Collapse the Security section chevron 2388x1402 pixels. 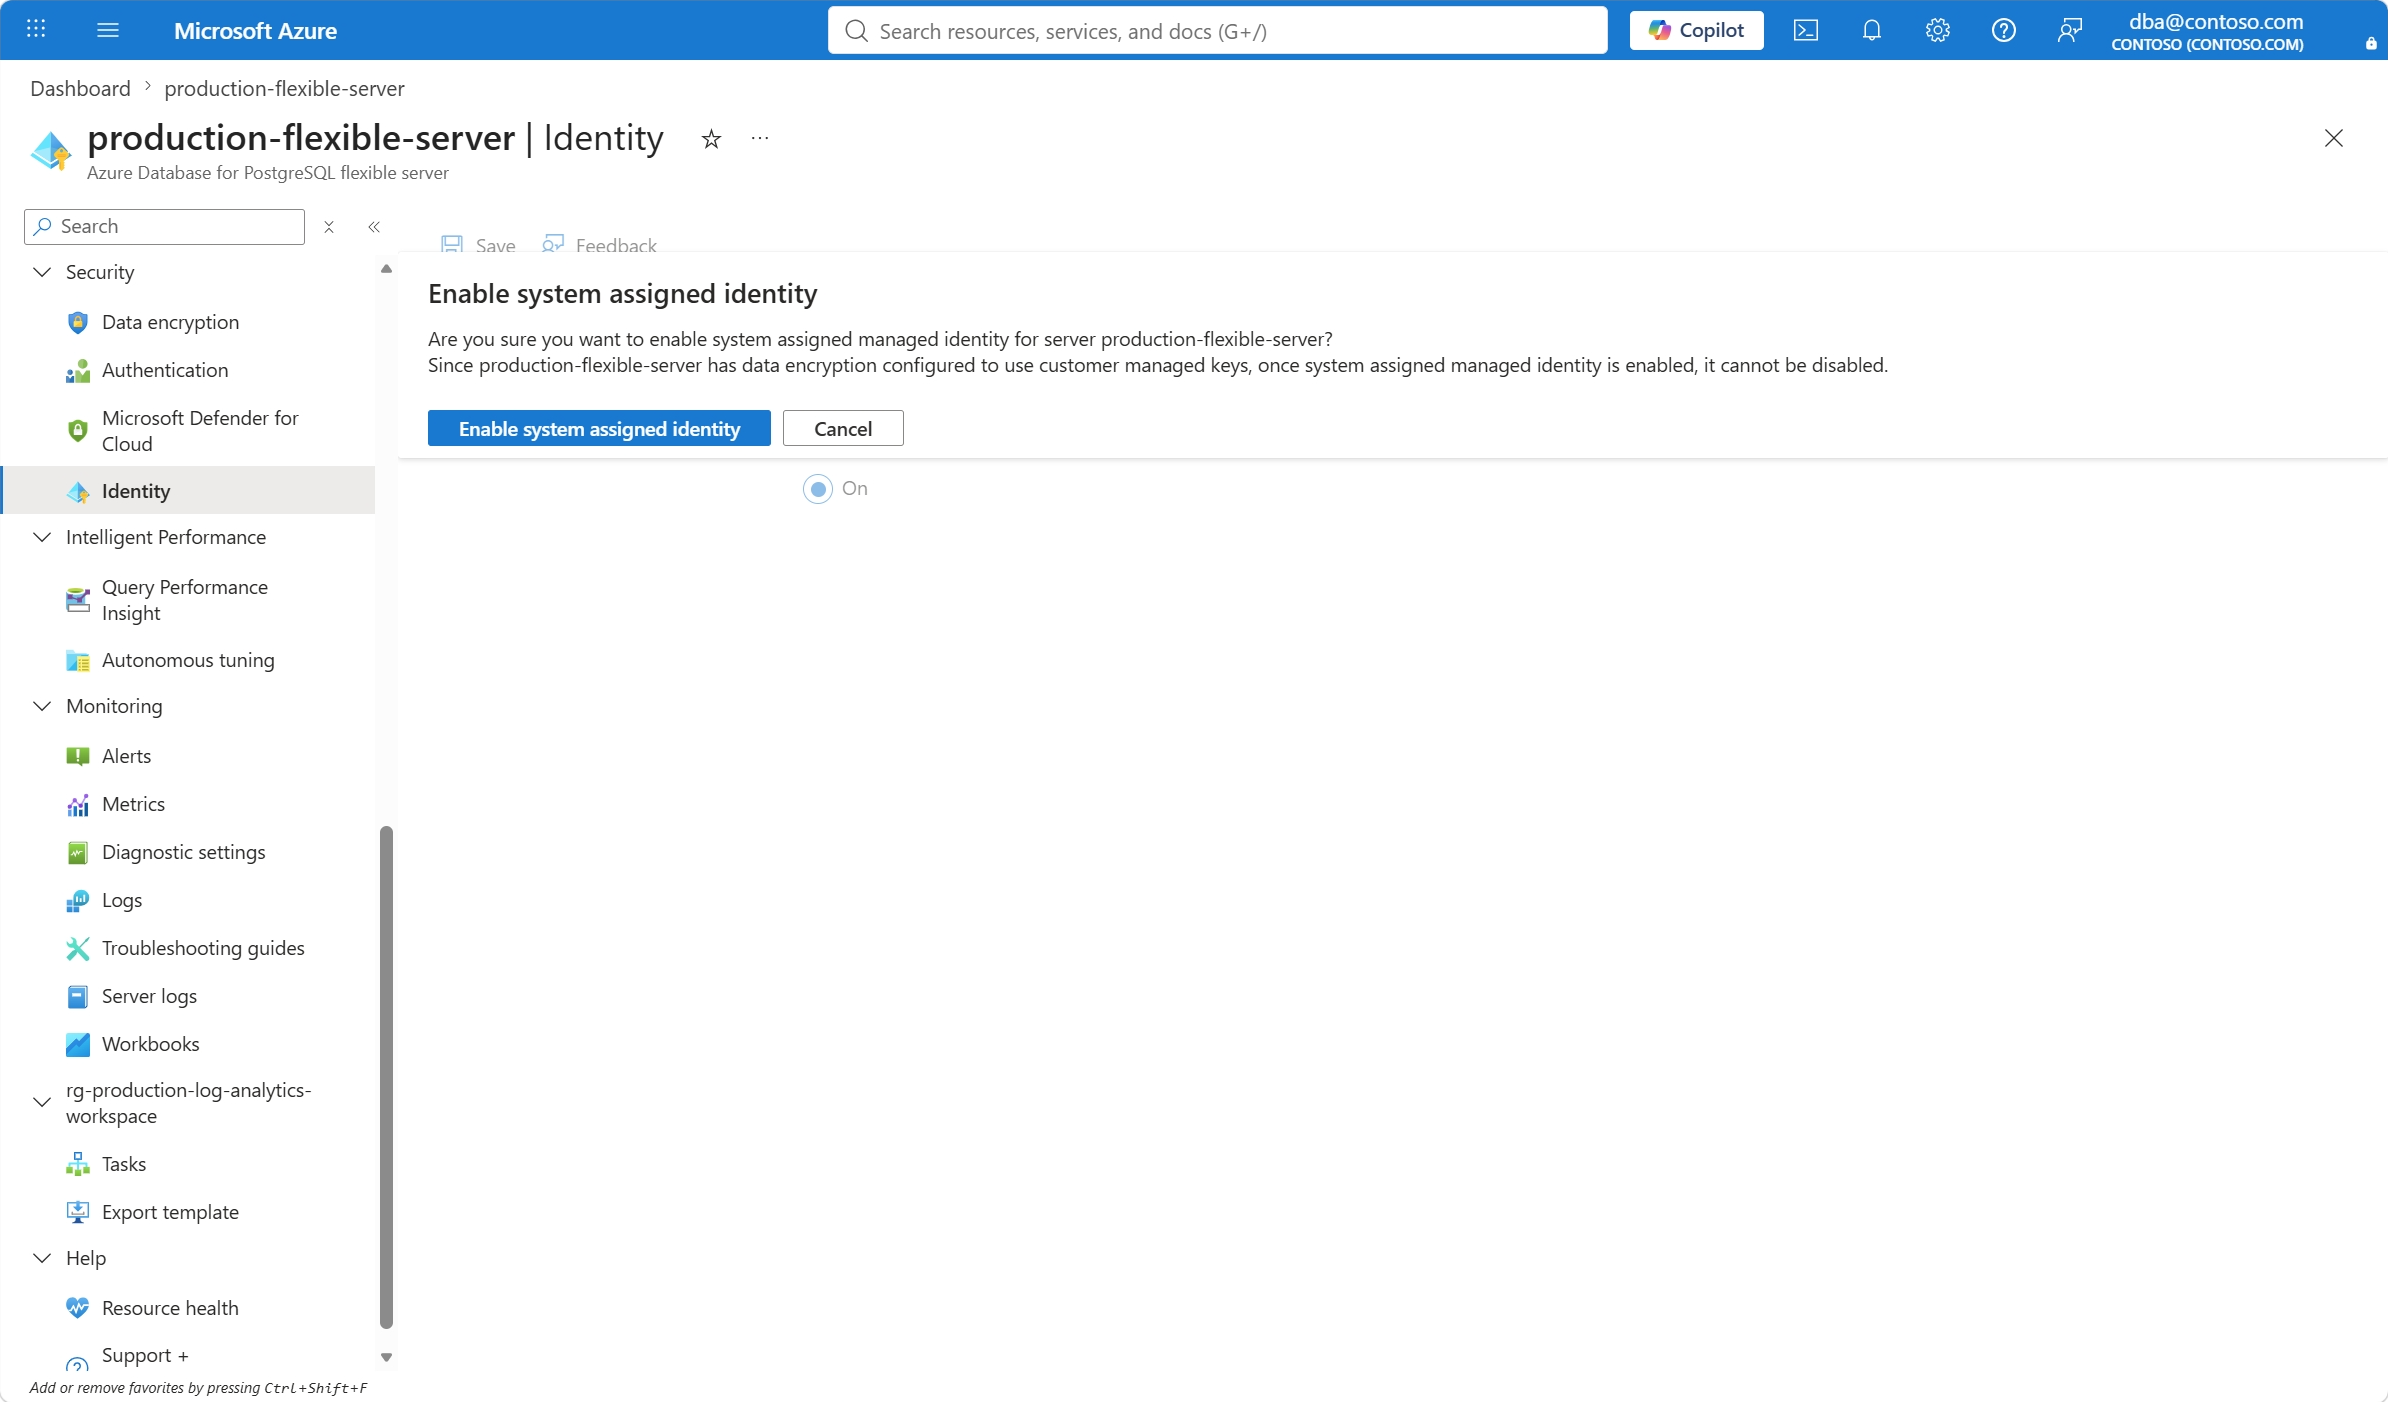click(x=42, y=272)
